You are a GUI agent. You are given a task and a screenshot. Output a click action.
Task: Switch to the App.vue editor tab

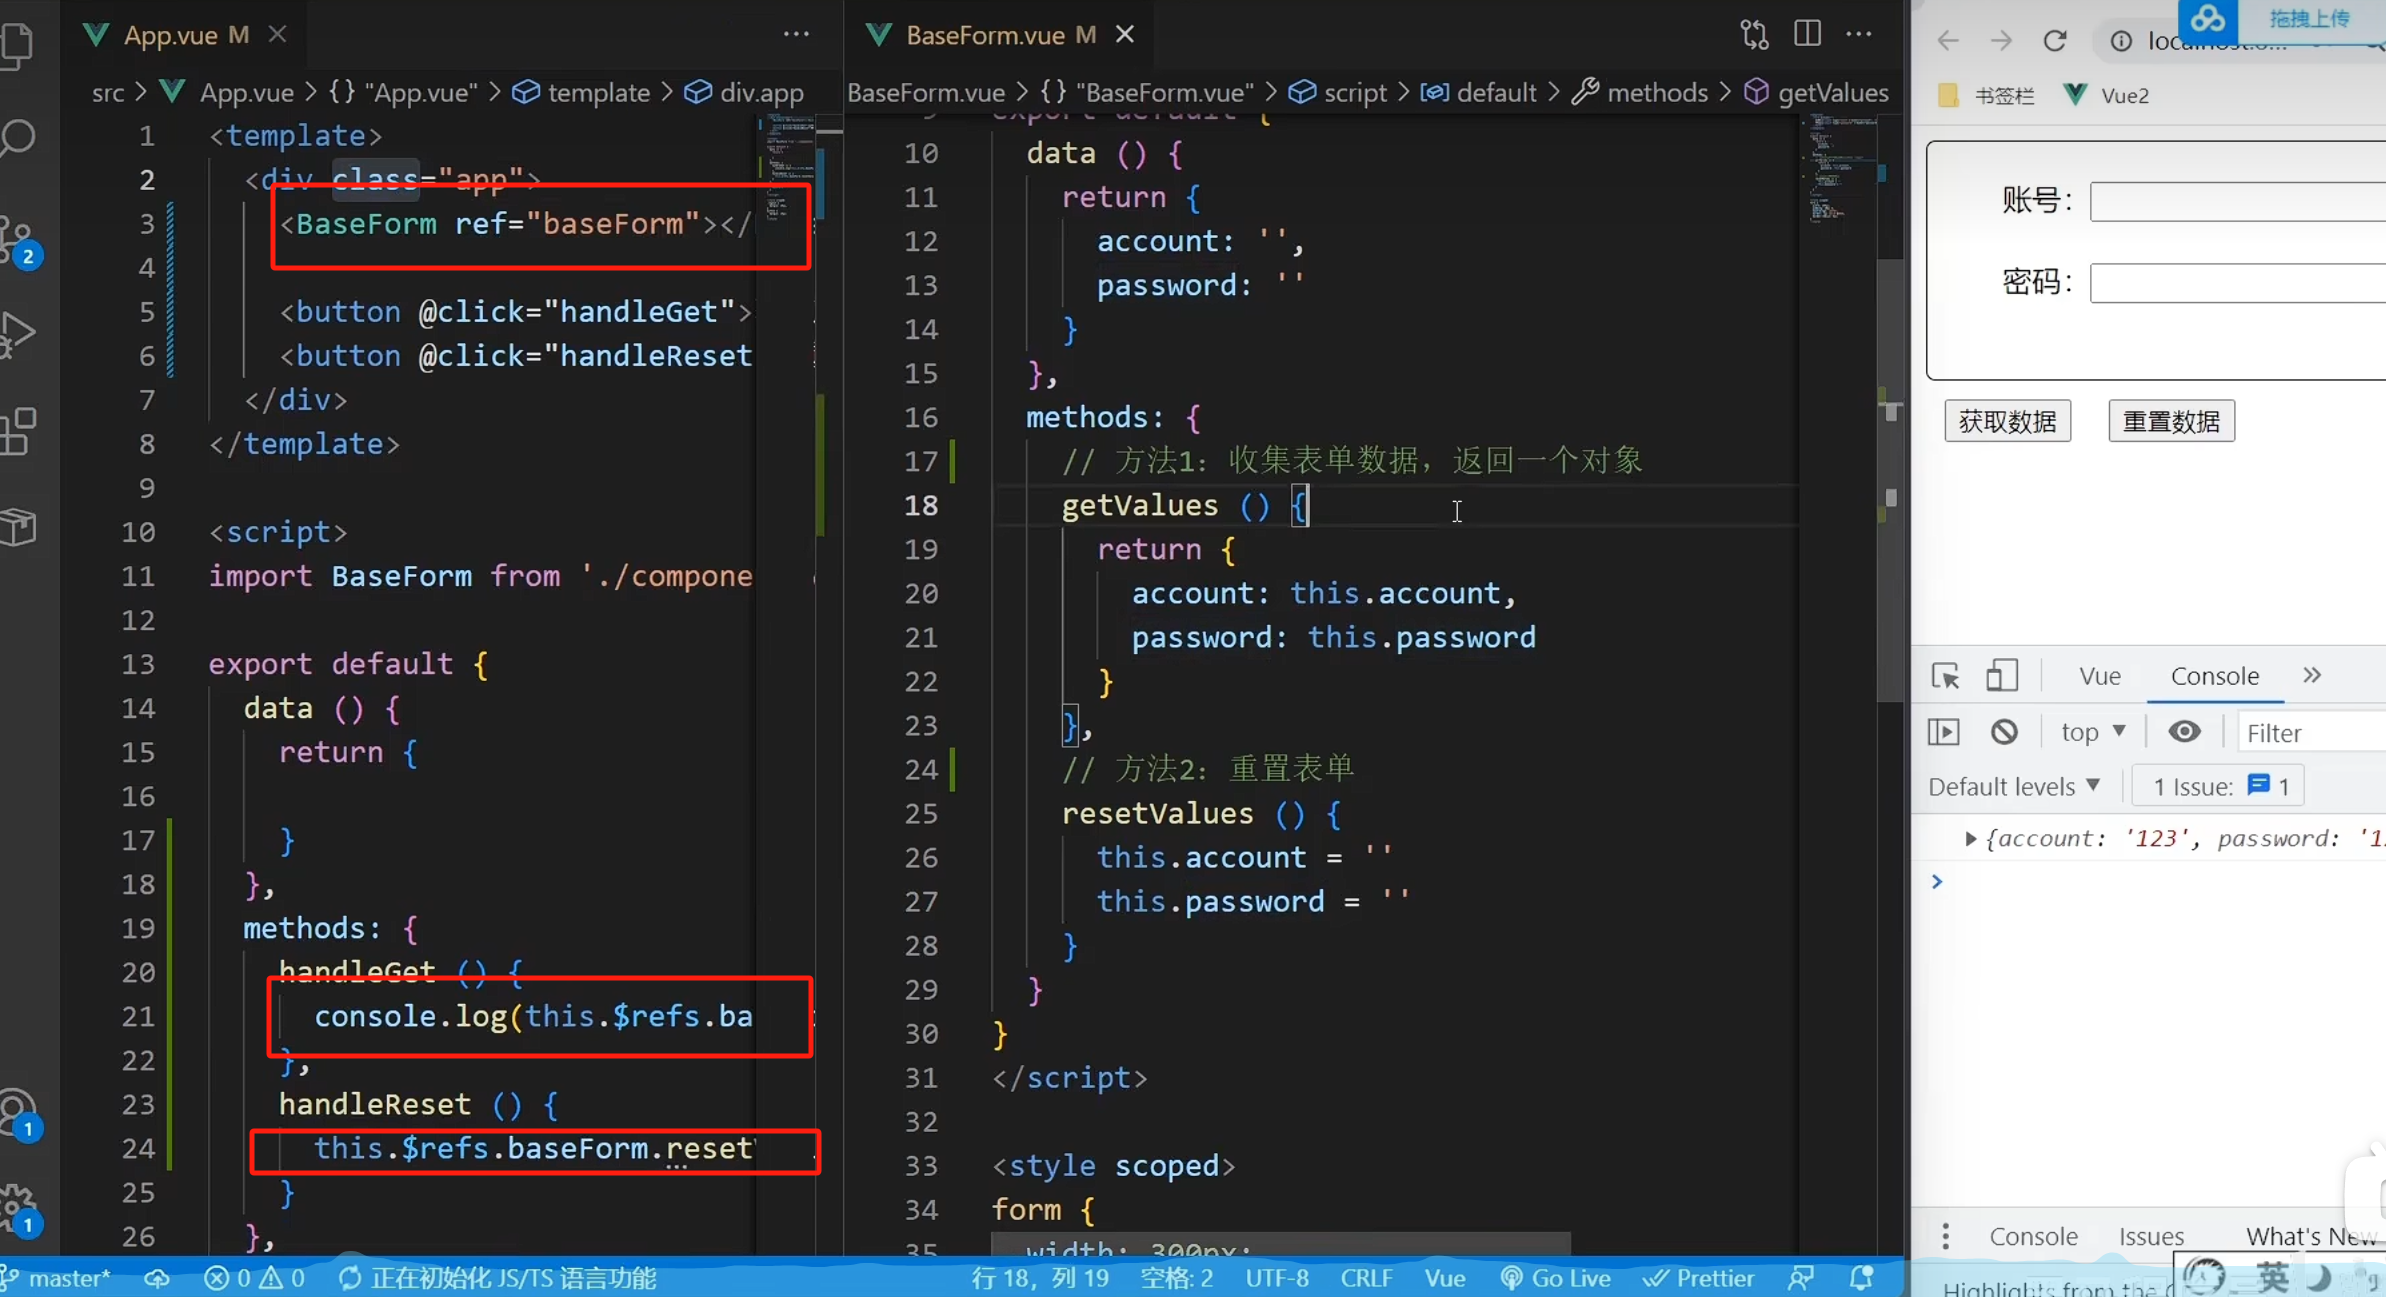[171, 35]
